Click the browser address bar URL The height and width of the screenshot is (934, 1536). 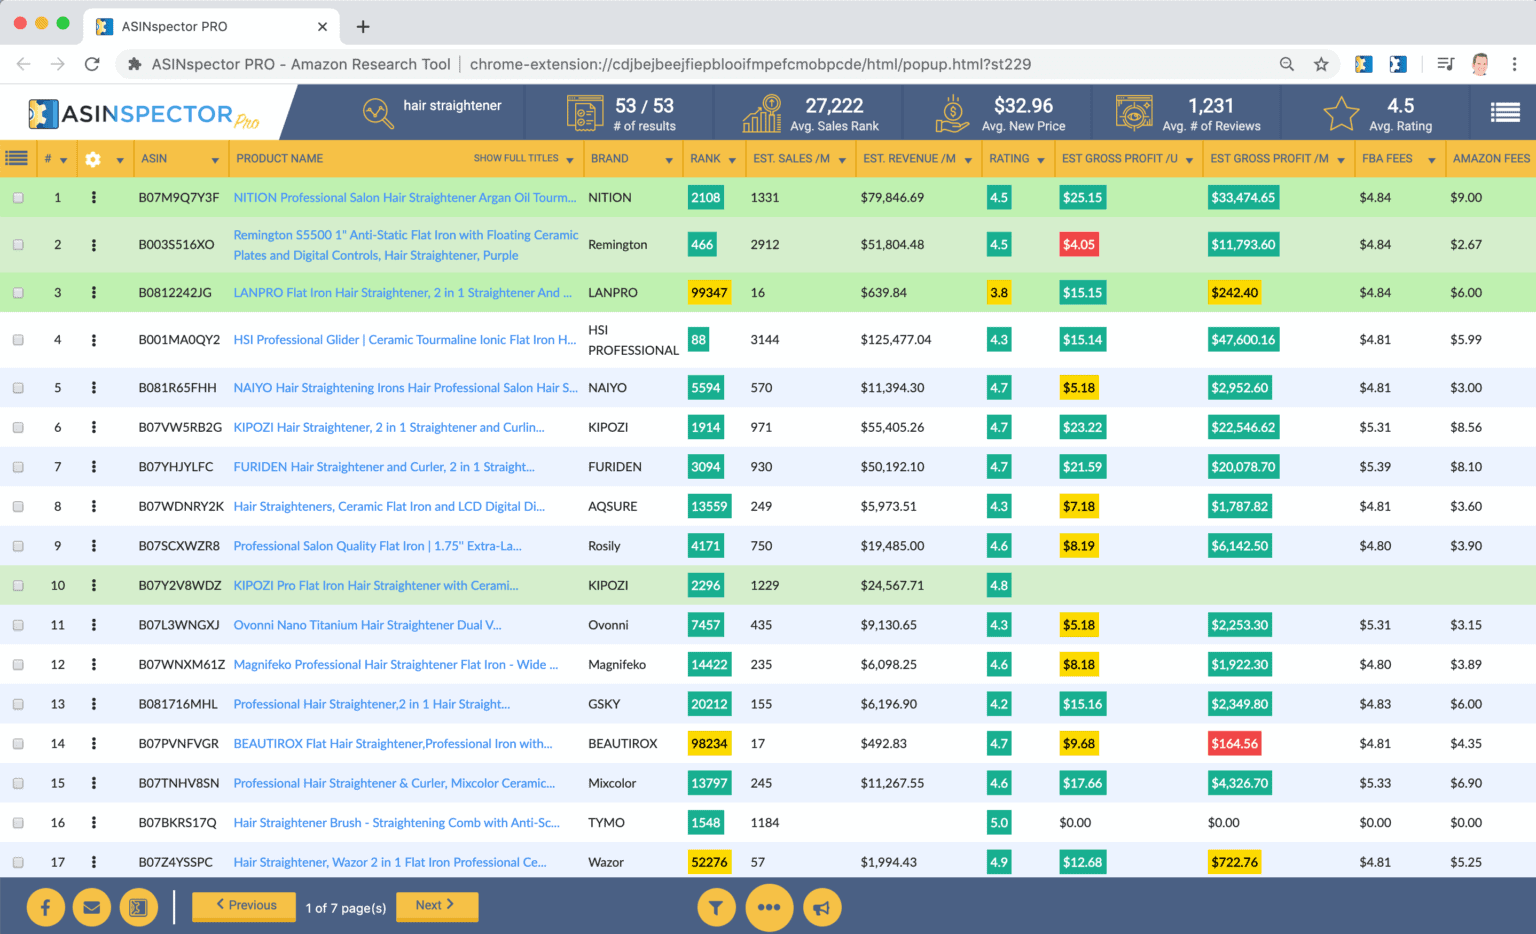click(x=750, y=64)
